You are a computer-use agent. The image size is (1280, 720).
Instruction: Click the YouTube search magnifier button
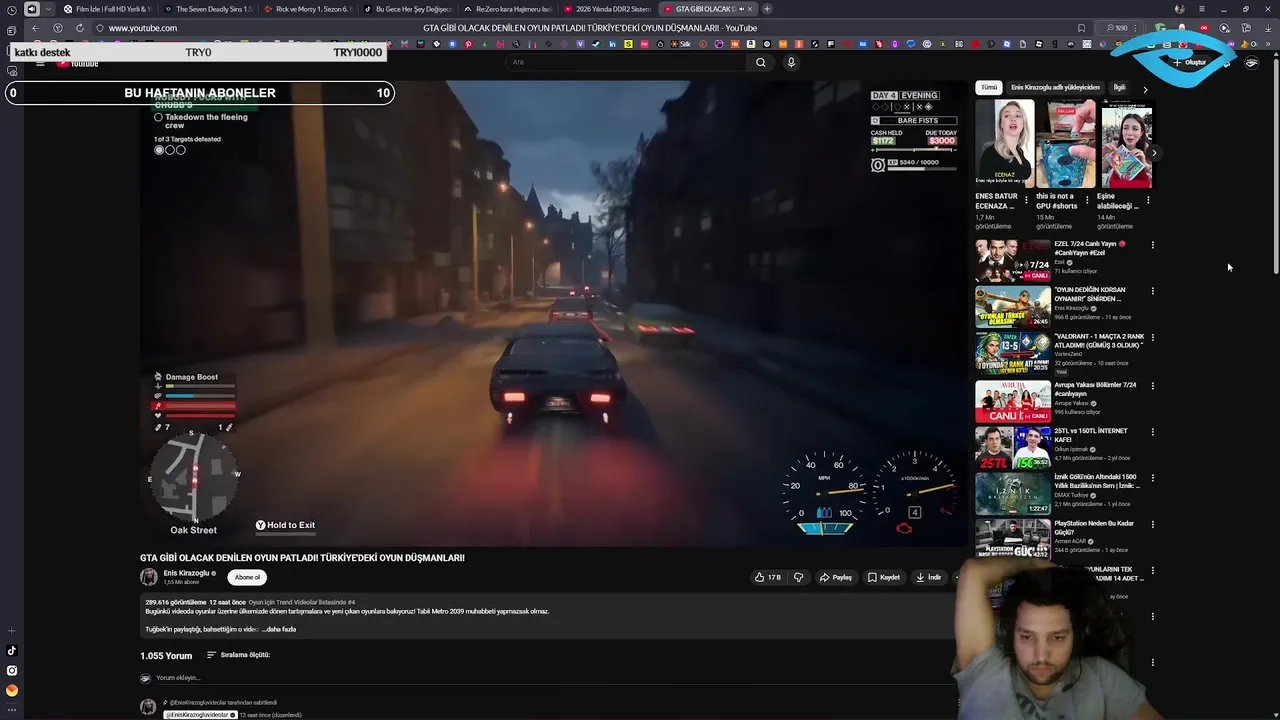point(760,62)
